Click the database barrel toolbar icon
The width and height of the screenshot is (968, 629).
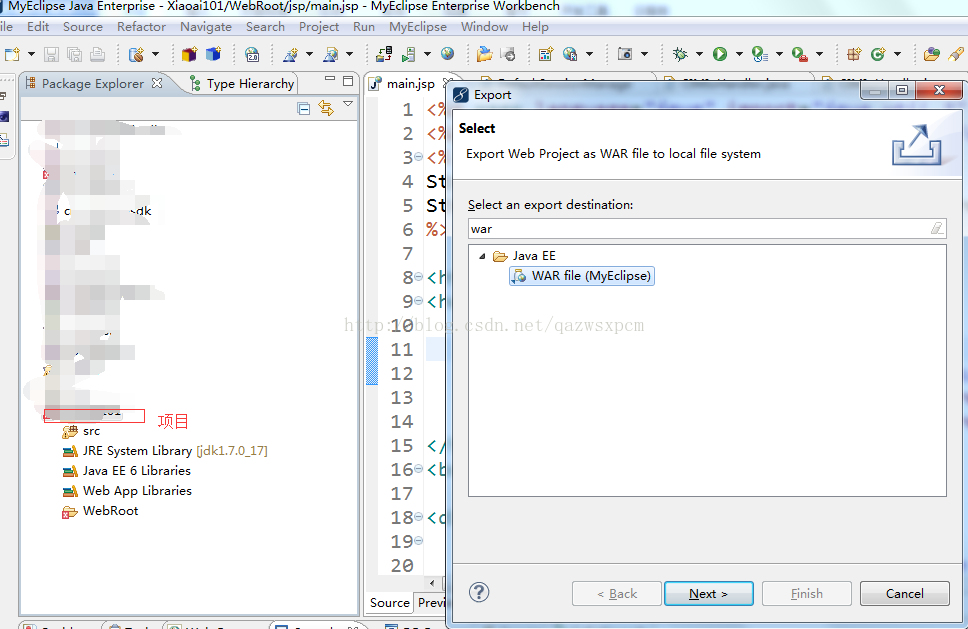pos(136,54)
